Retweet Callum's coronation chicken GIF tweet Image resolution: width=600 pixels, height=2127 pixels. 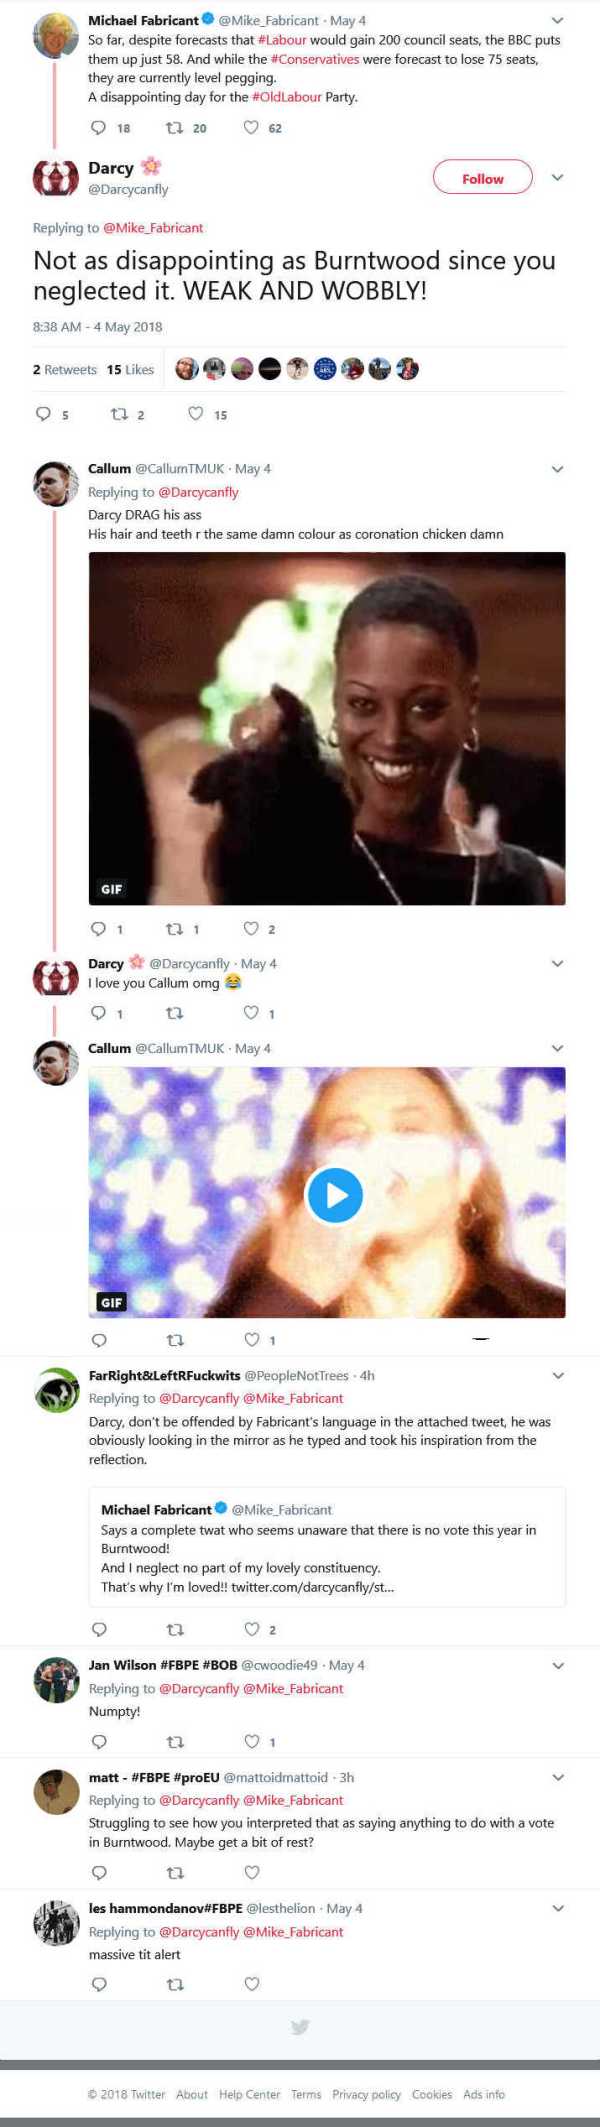tap(174, 929)
